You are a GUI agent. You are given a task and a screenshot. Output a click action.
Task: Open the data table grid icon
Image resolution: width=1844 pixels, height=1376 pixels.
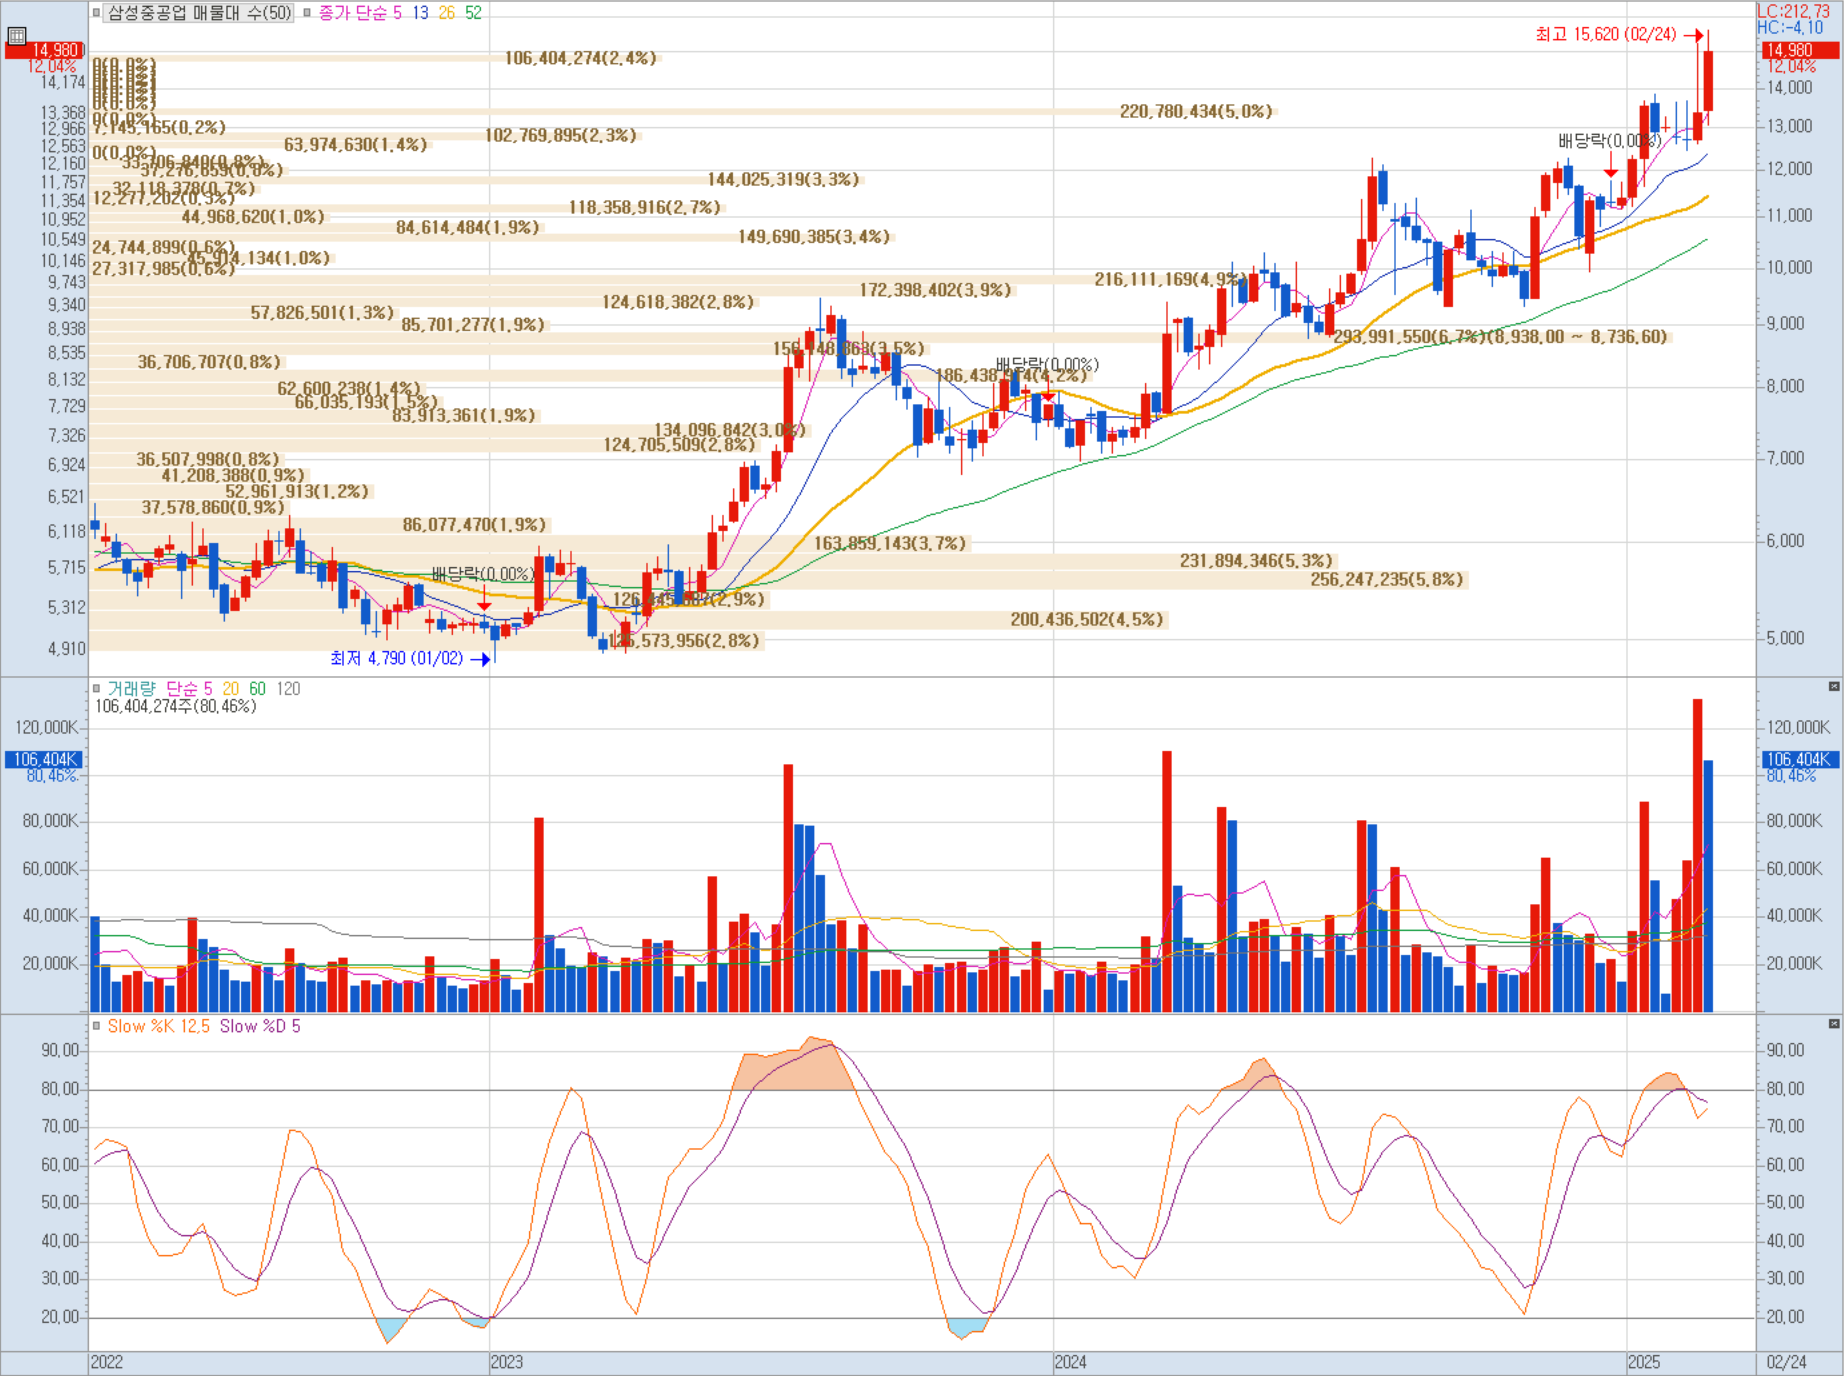click(x=16, y=36)
